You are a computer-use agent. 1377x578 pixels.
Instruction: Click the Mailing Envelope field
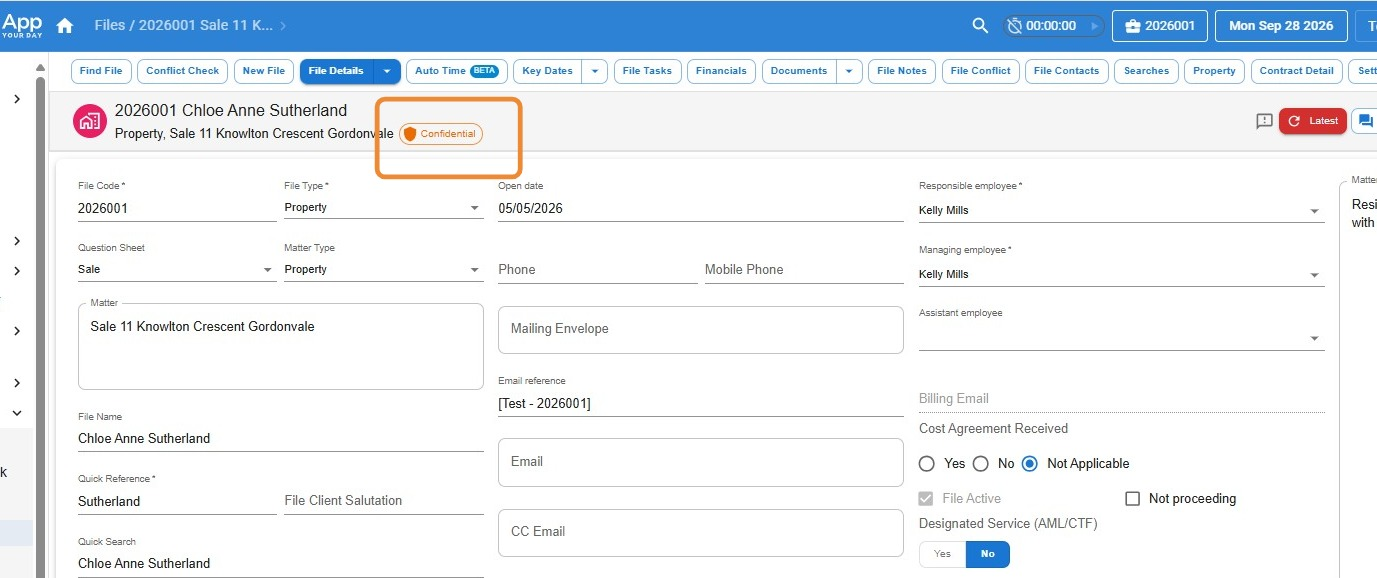tap(701, 329)
